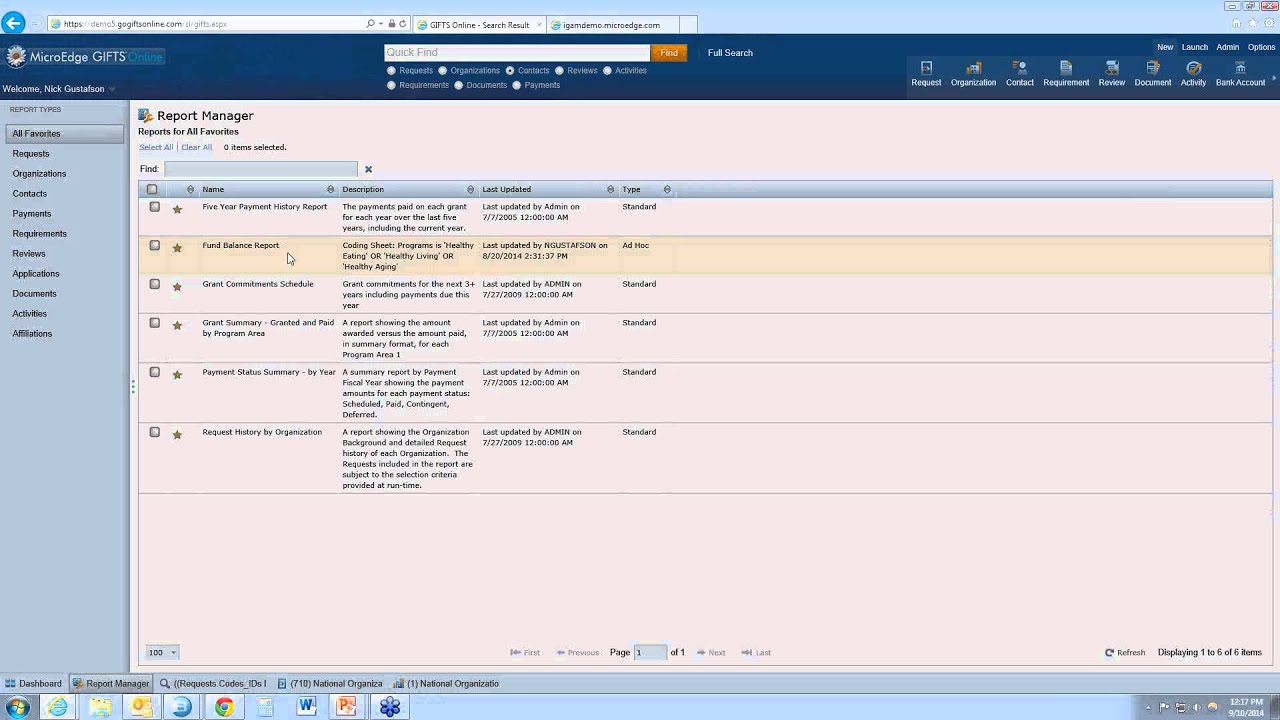Toggle star for Payment Status Summary
Image resolution: width=1280 pixels, height=720 pixels.
click(x=177, y=374)
